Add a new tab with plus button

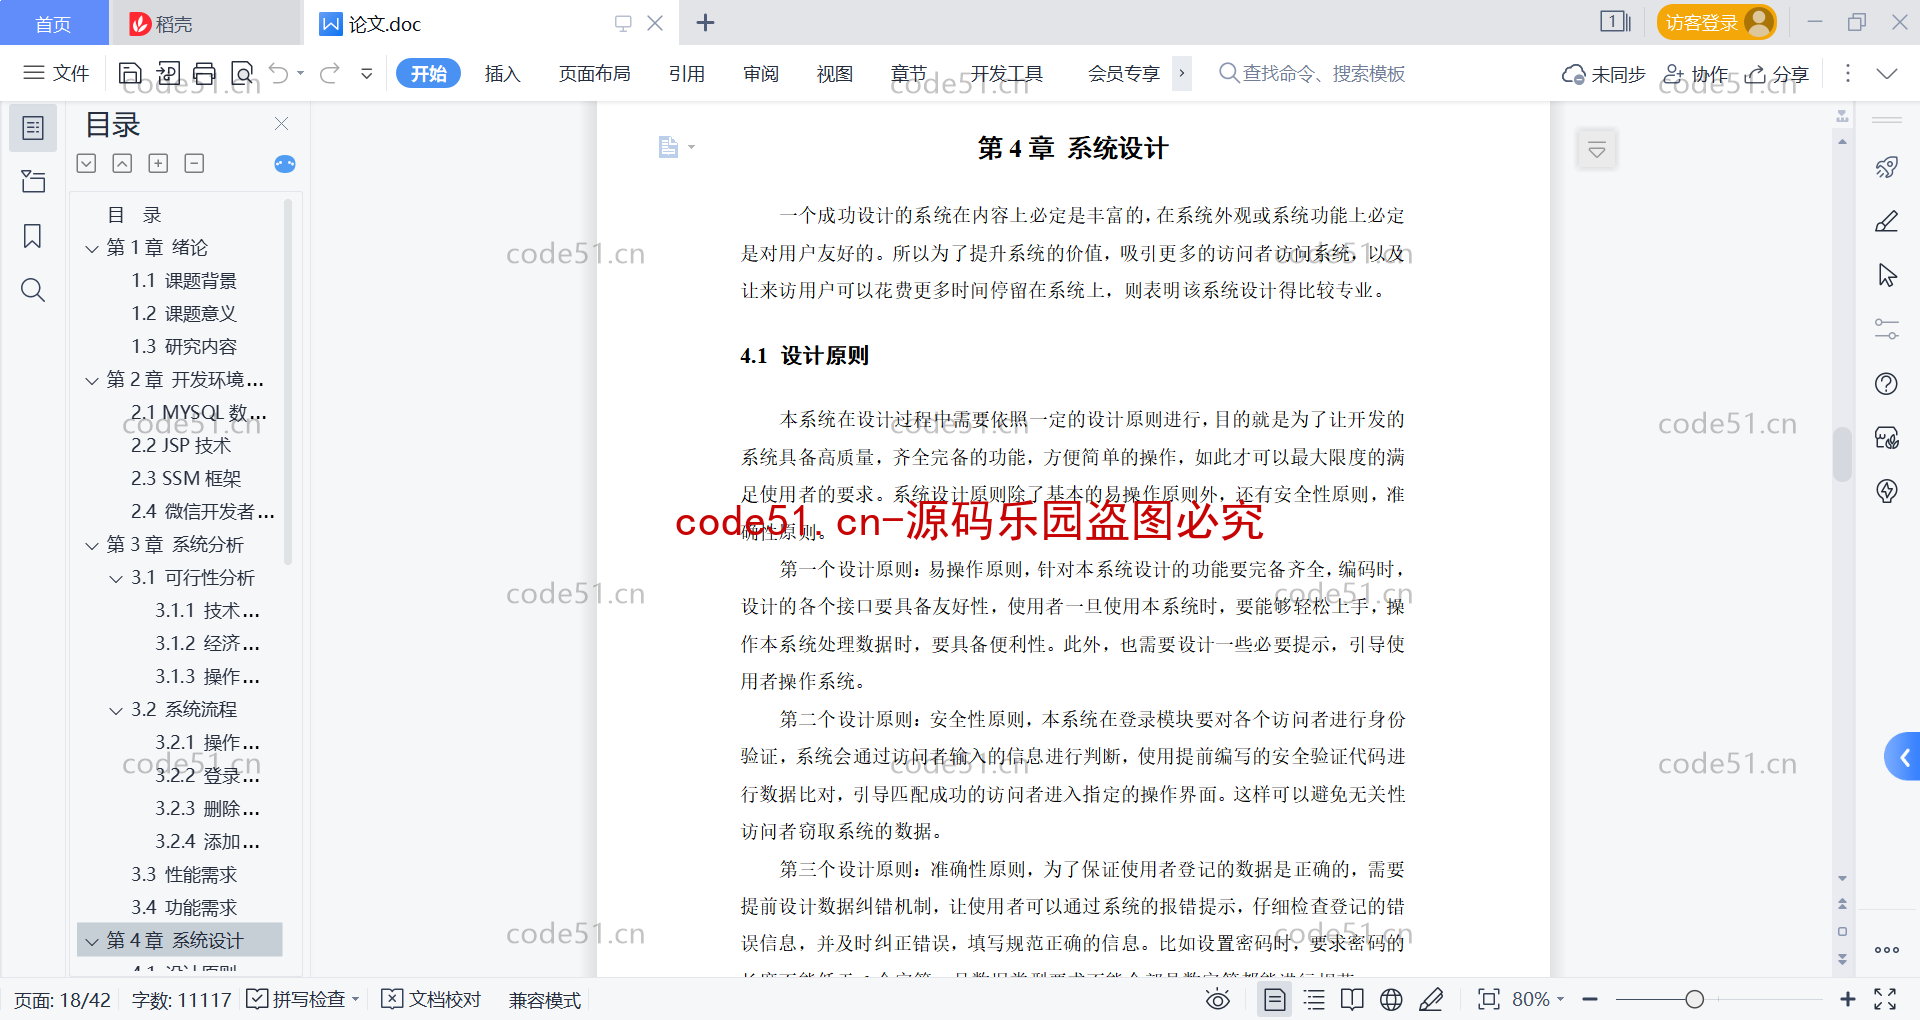705,22
